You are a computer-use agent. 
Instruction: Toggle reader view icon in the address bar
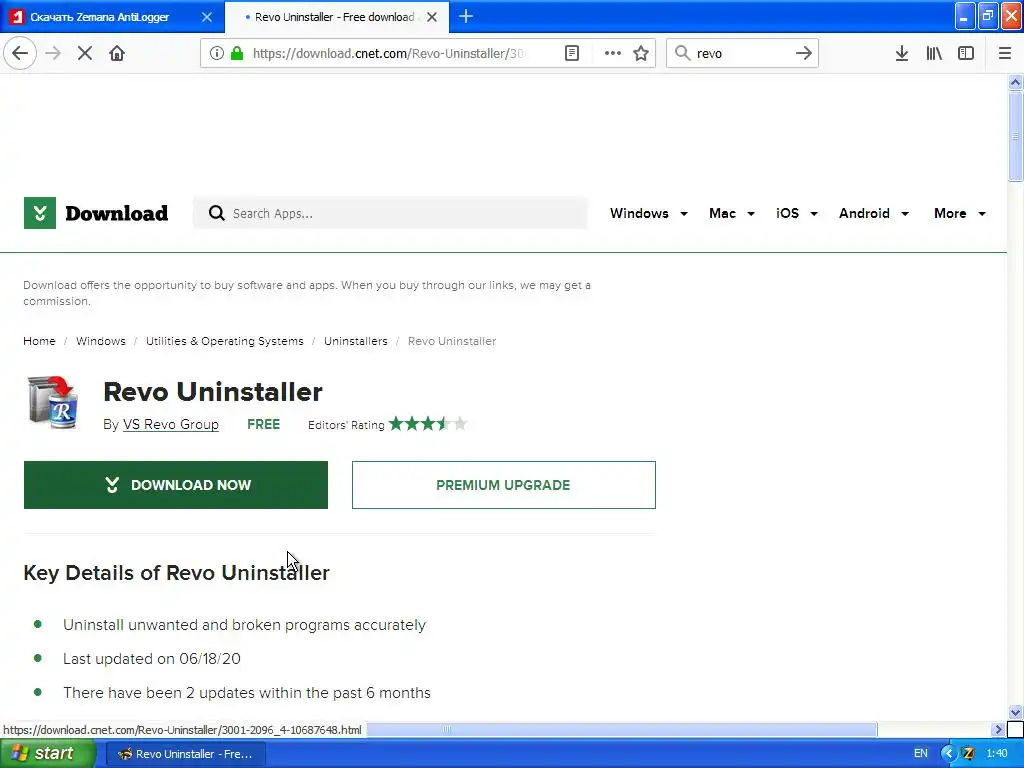pyautogui.click(x=571, y=53)
